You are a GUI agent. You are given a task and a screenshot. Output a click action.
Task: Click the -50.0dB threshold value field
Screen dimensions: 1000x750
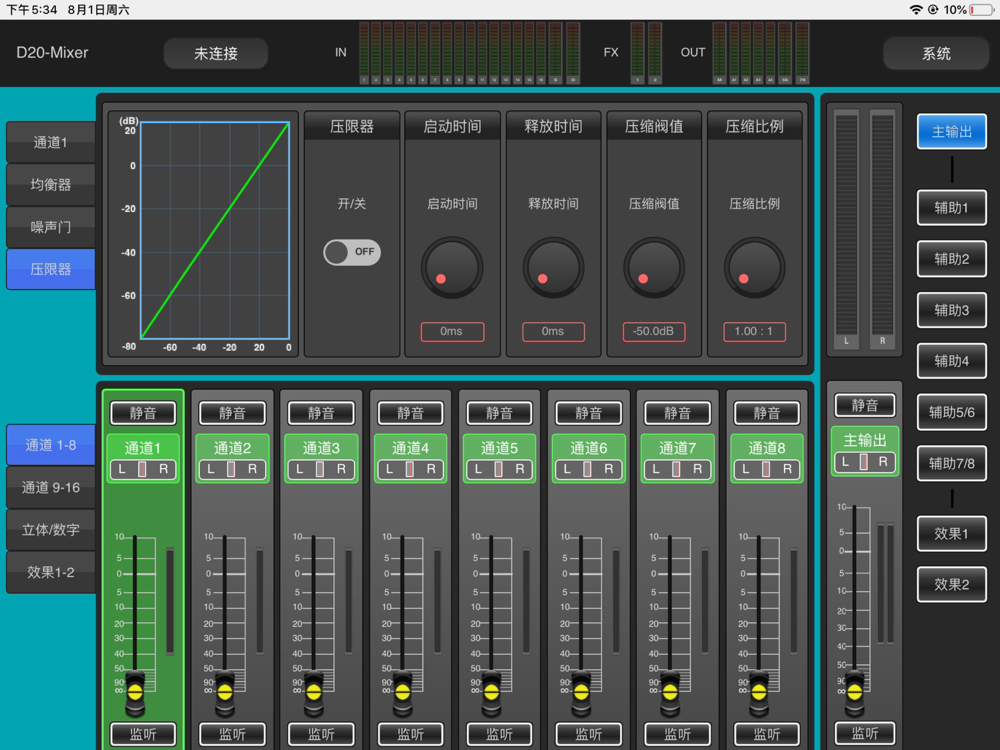tap(654, 332)
